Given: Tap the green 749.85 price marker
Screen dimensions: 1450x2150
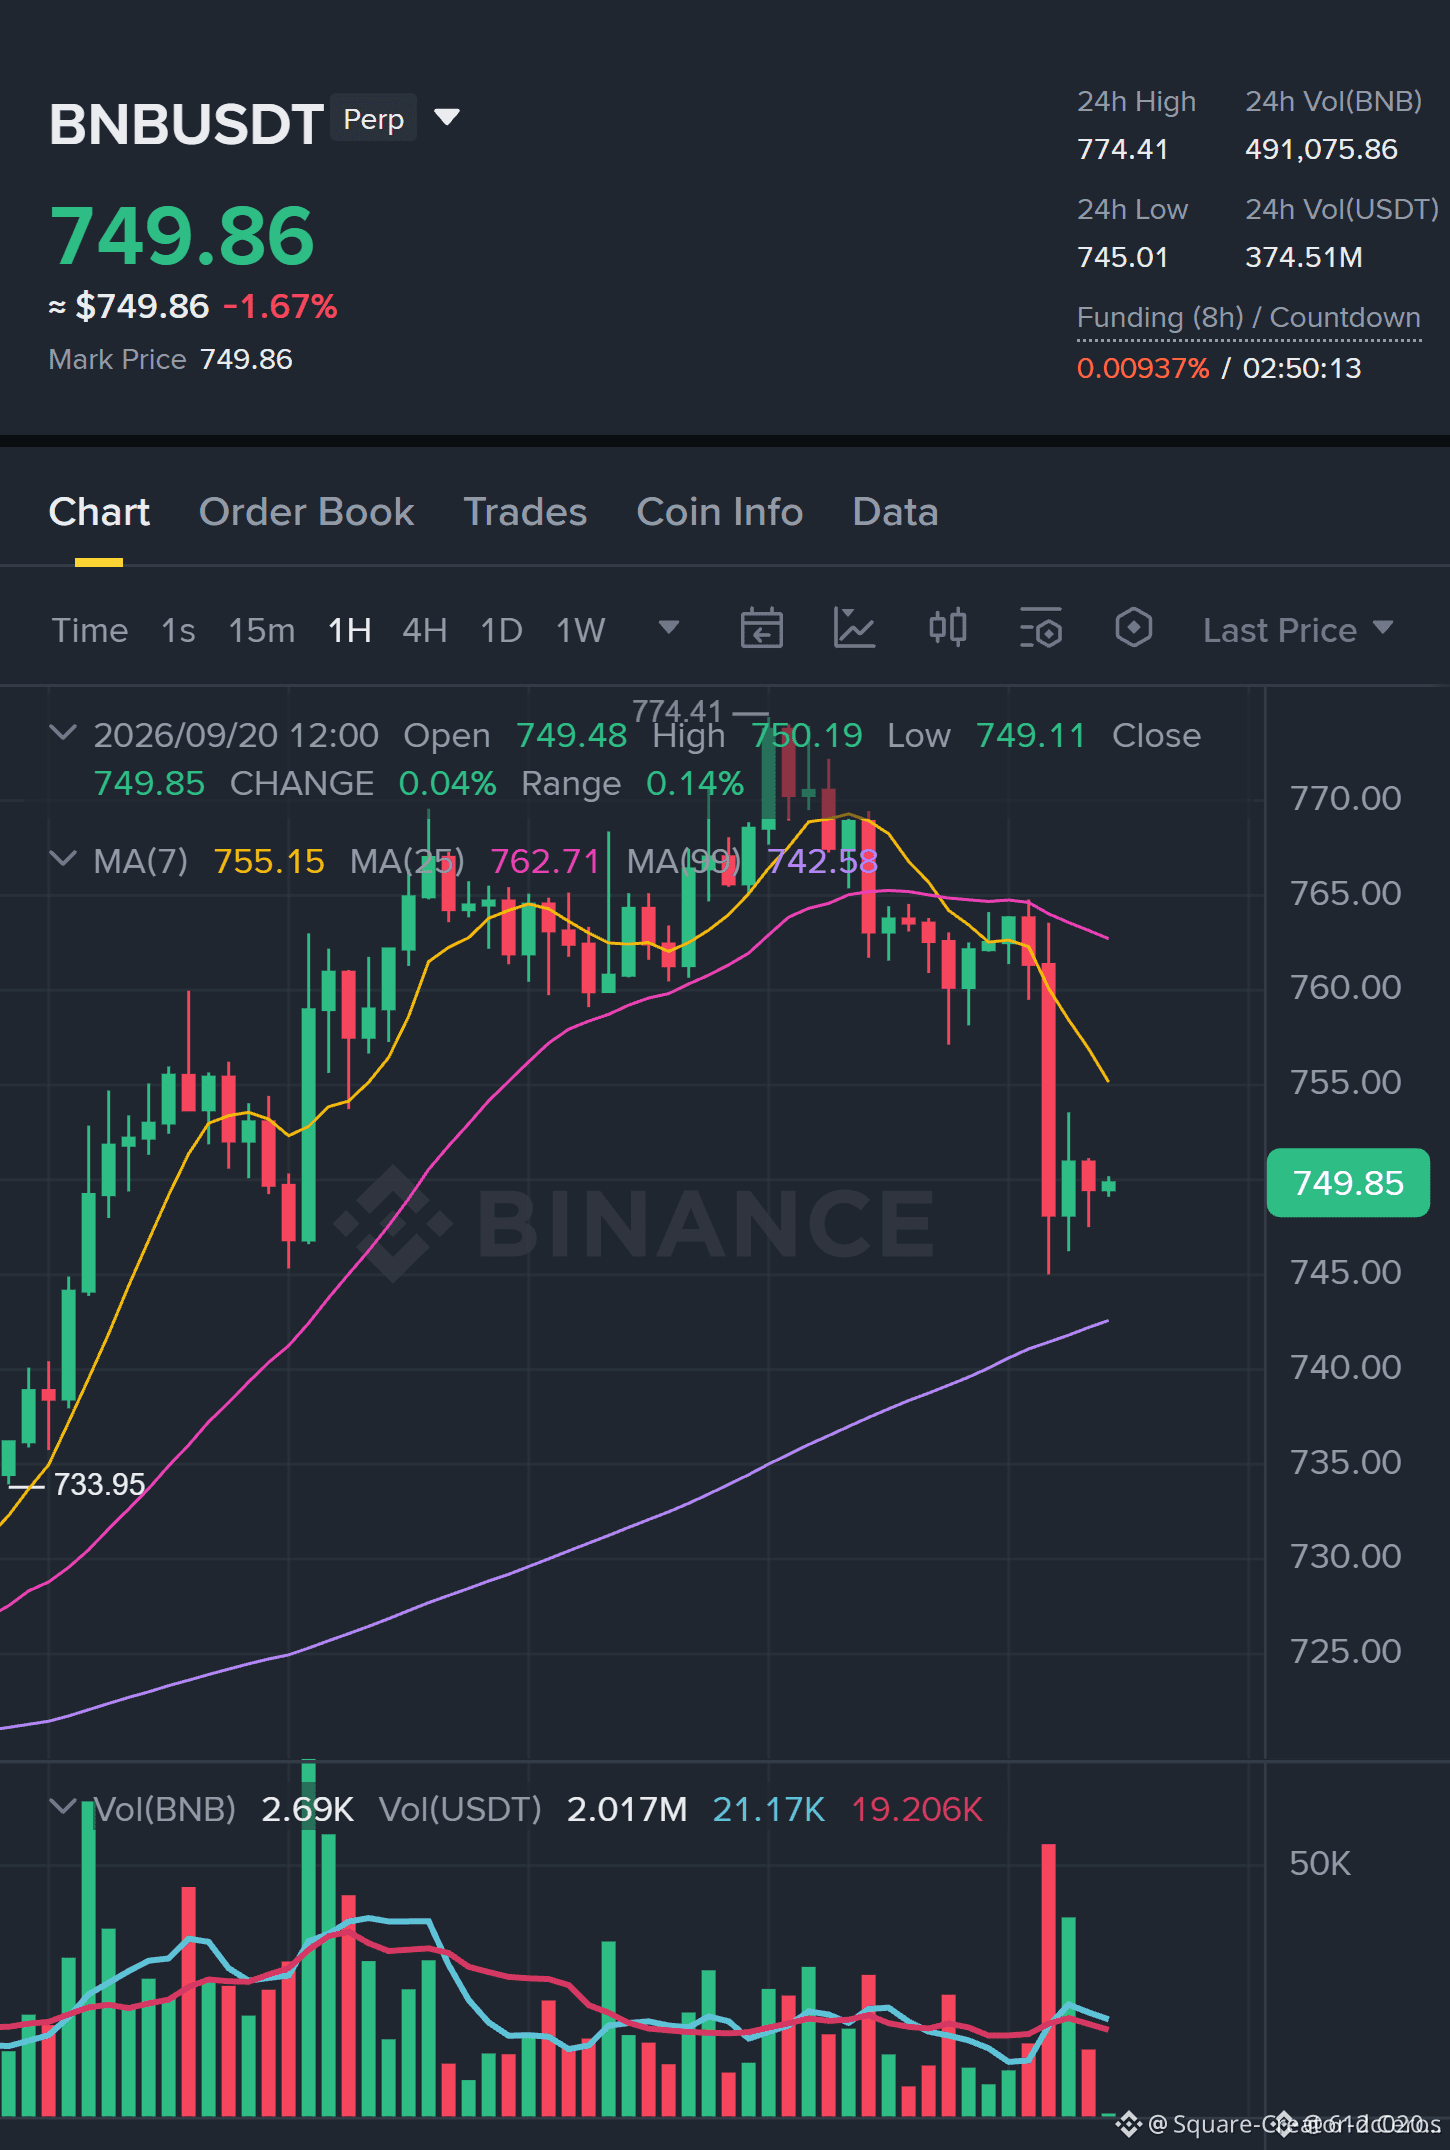Looking at the screenshot, I should point(1348,1183).
